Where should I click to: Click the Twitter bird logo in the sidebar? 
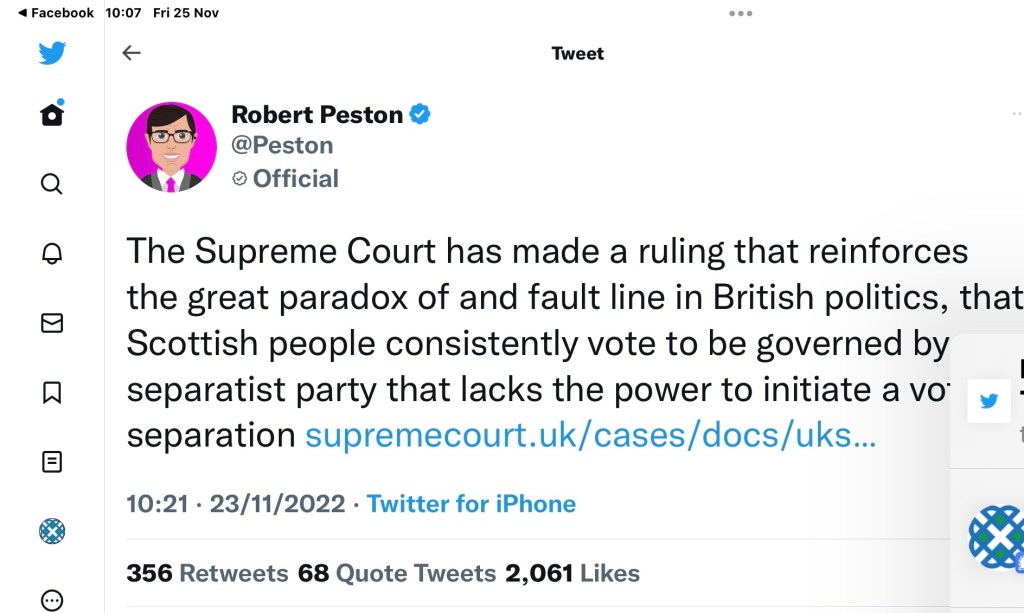pos(52,53)
